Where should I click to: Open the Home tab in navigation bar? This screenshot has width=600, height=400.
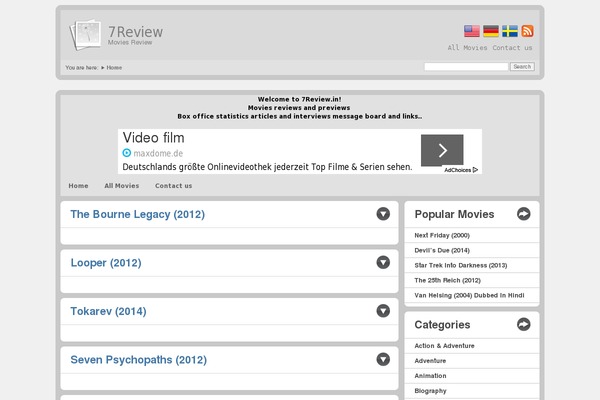[78, 186]
